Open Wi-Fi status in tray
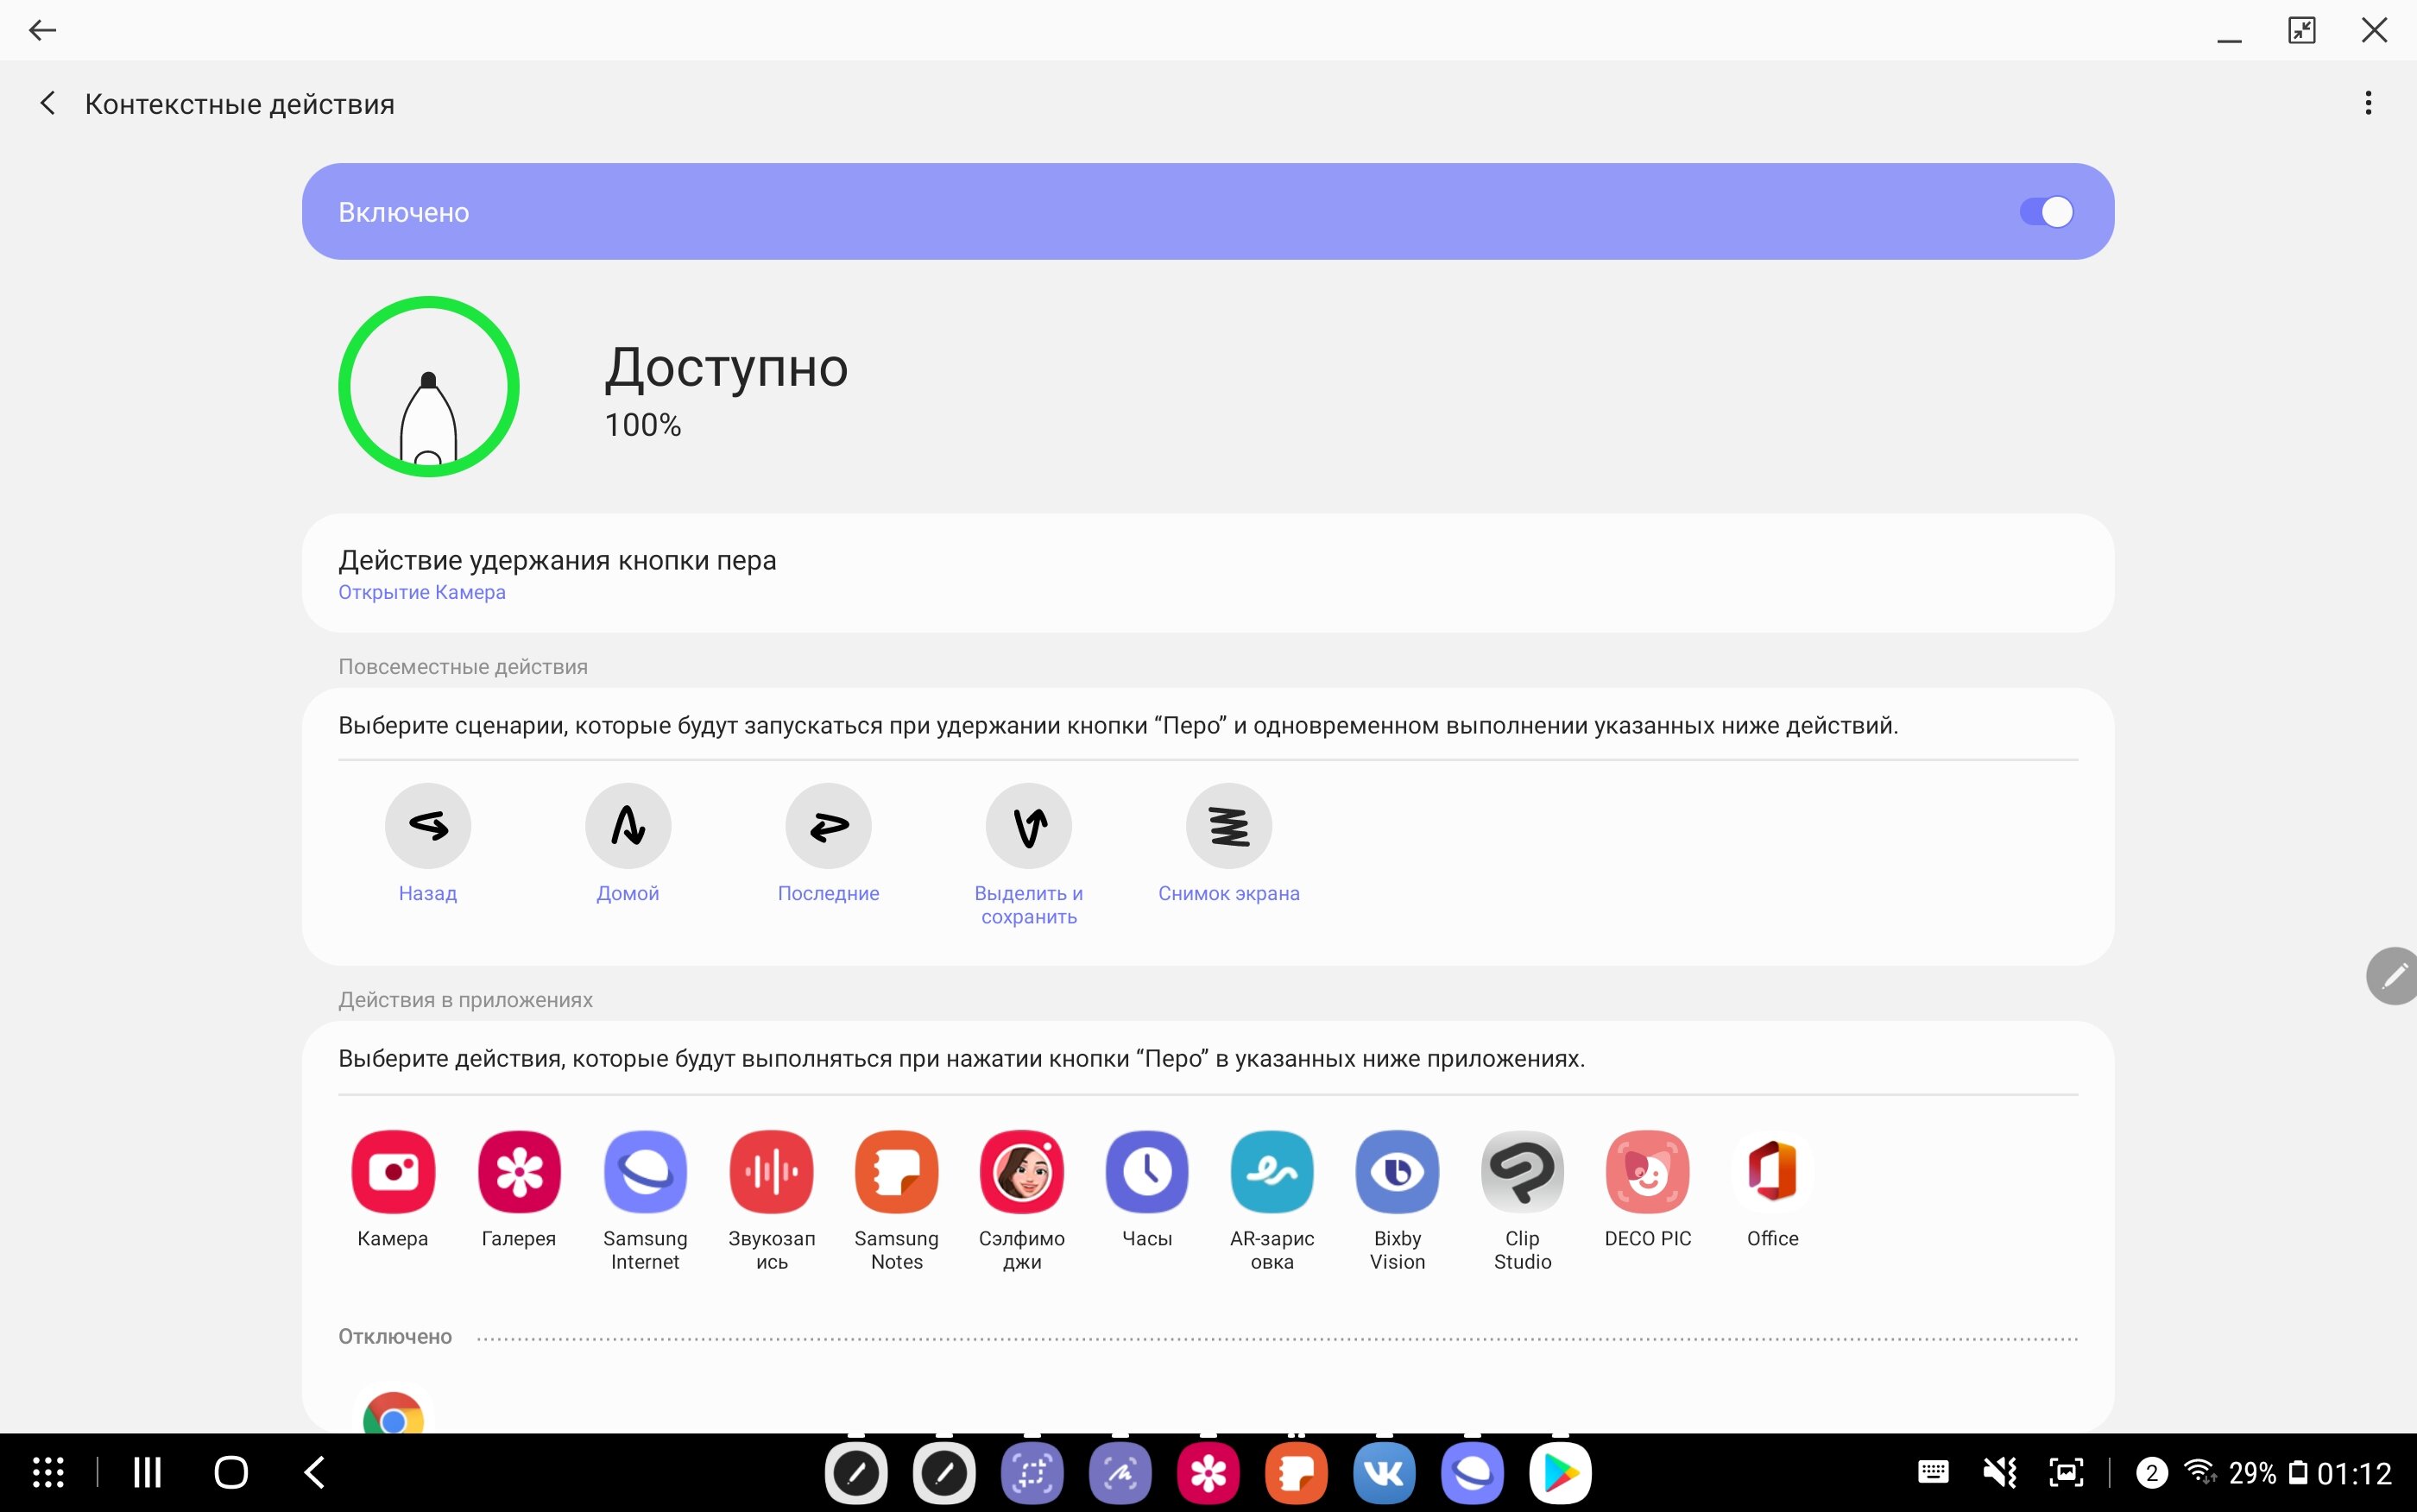 [x=2201, y=1471]
